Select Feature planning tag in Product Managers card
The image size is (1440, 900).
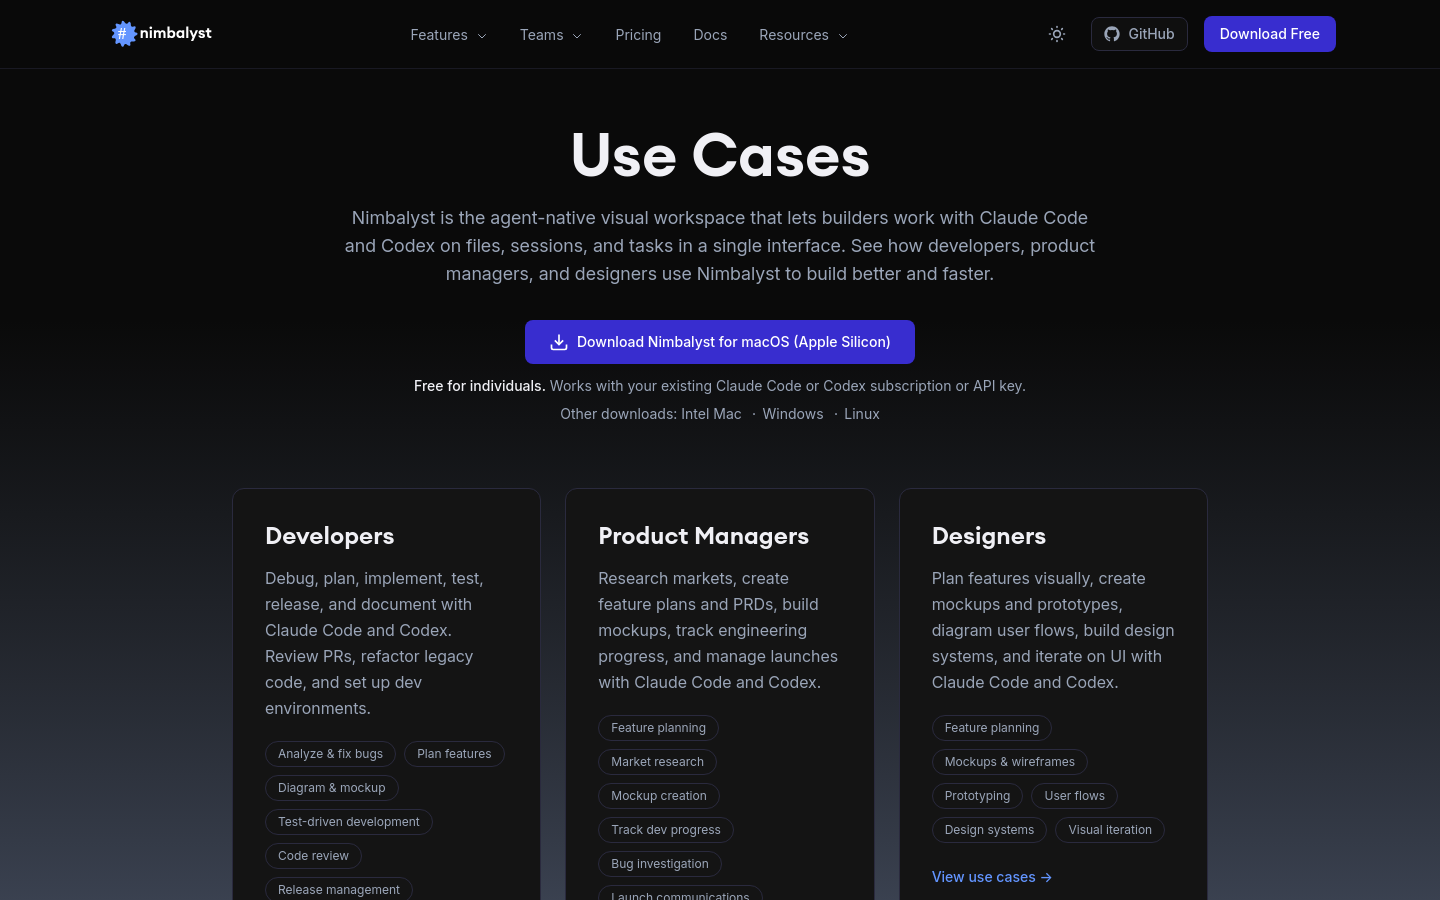tap(658, 728)
